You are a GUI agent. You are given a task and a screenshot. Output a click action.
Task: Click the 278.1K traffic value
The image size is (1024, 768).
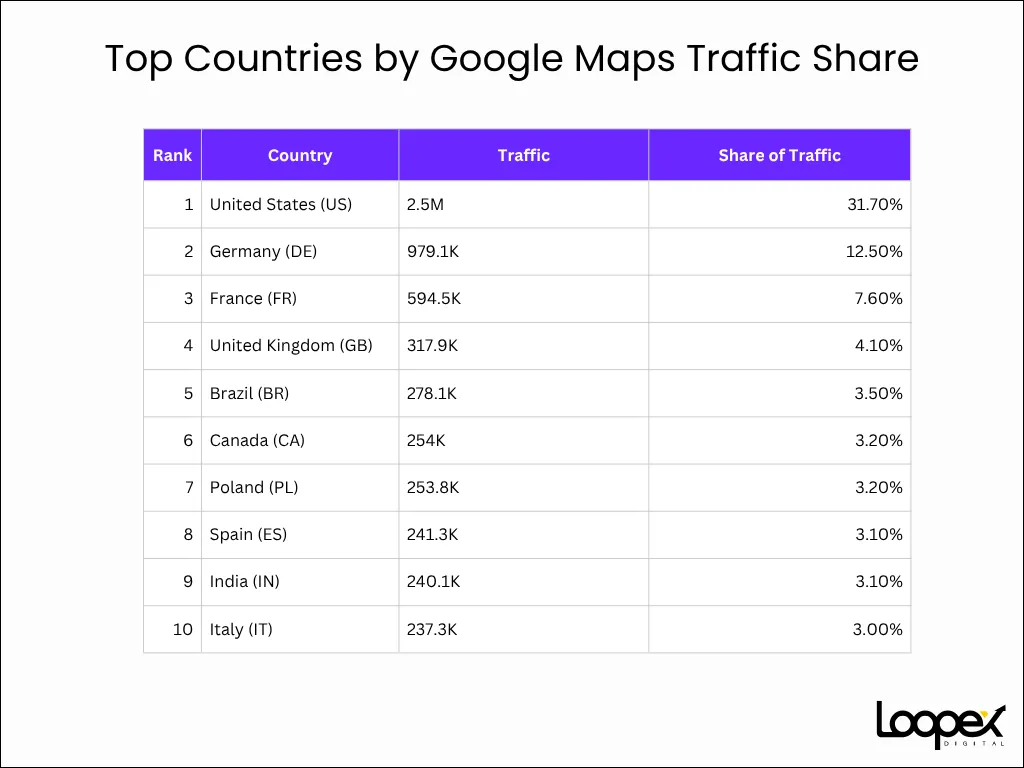[x=432, y=393]
